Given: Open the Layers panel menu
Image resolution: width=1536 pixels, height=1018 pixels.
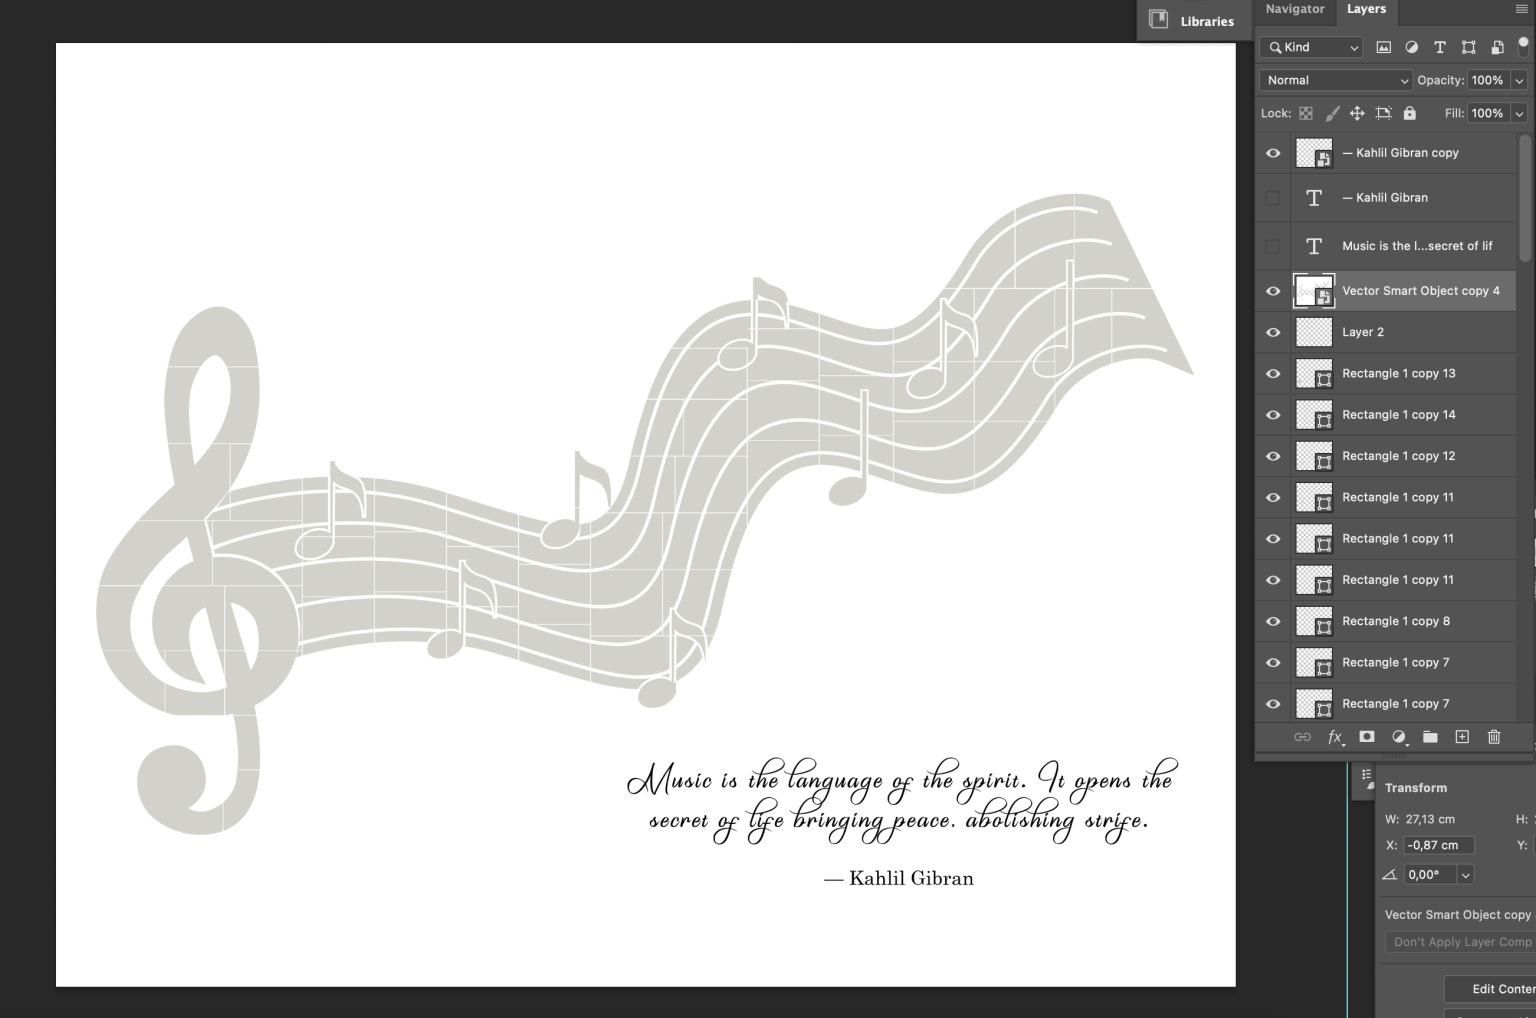Looking at the screenshot, I should tap(1523, 9).
